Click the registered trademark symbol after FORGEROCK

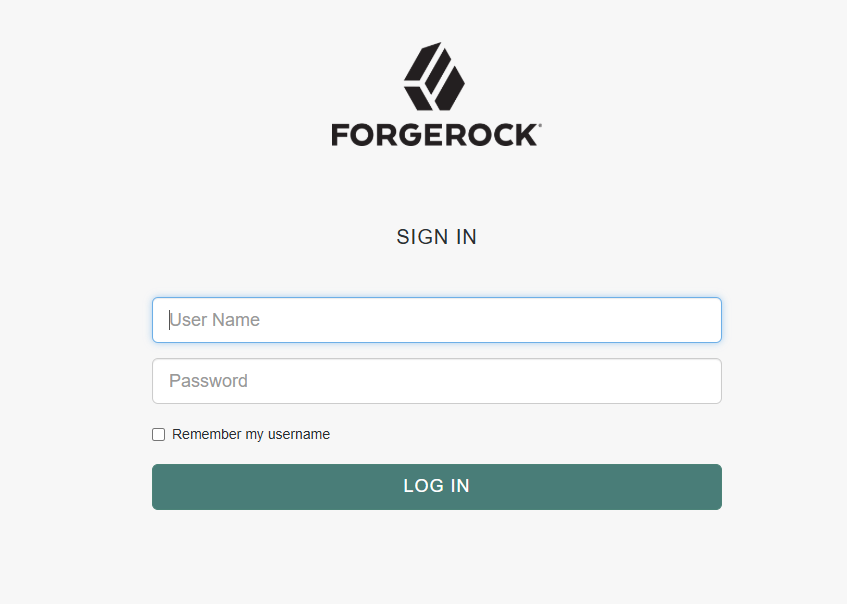(x=540, y=126)
